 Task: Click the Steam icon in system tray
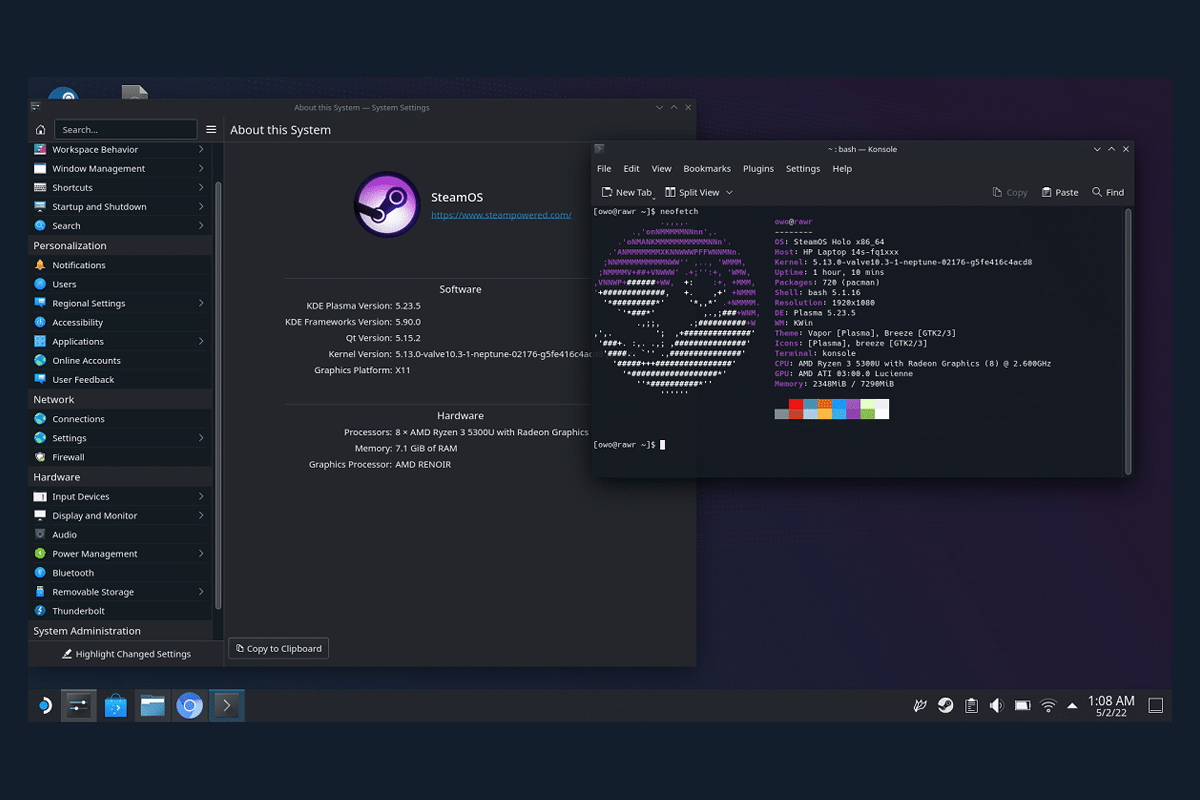click(x=945, y=706)
